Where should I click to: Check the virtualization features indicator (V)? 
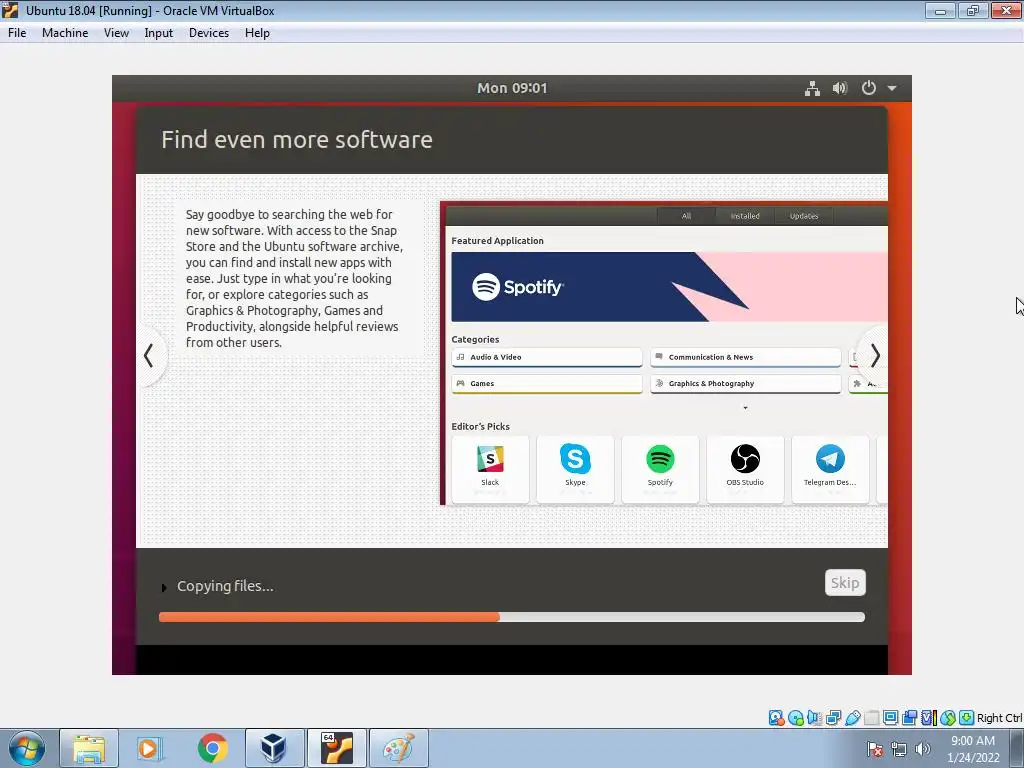928,718
